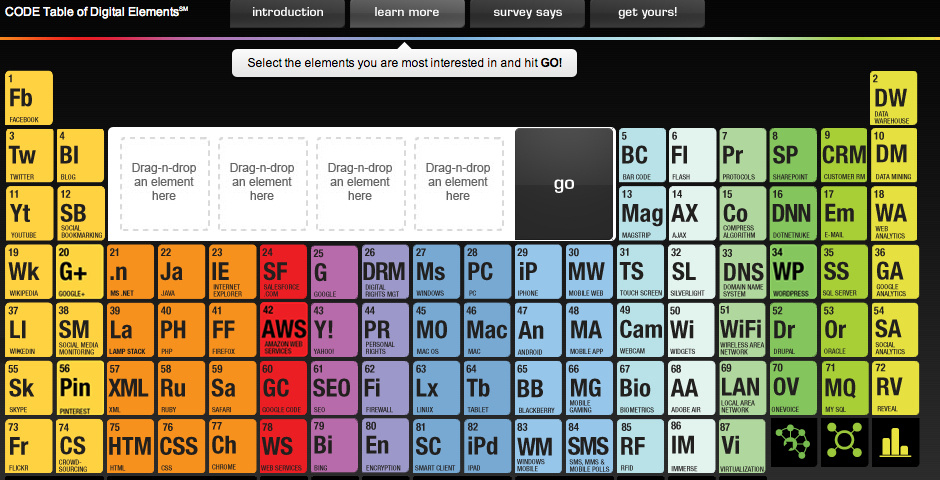Select the Yt YouTube element

coord(29,213)
